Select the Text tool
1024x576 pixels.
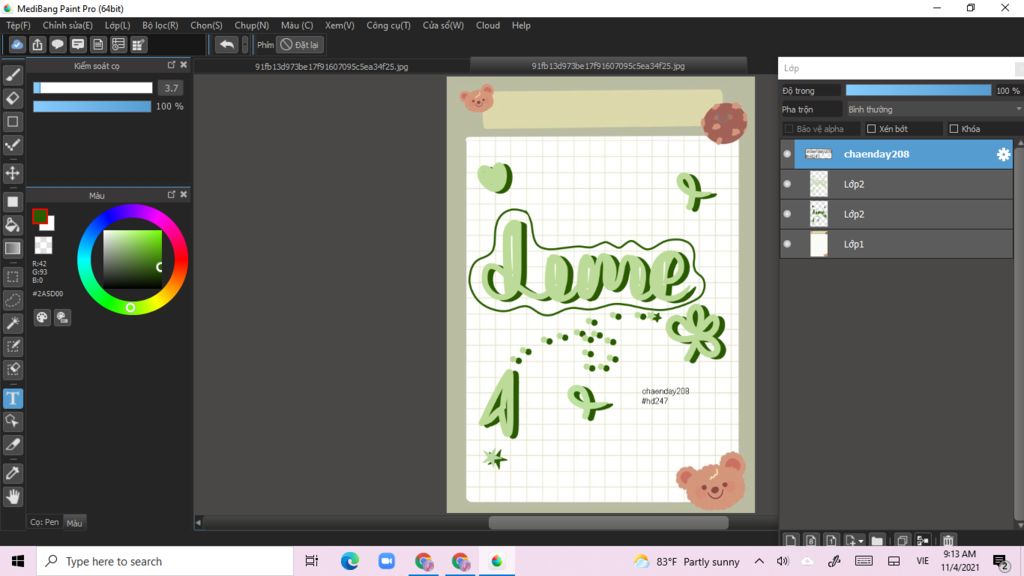click(x=12, y=398)
